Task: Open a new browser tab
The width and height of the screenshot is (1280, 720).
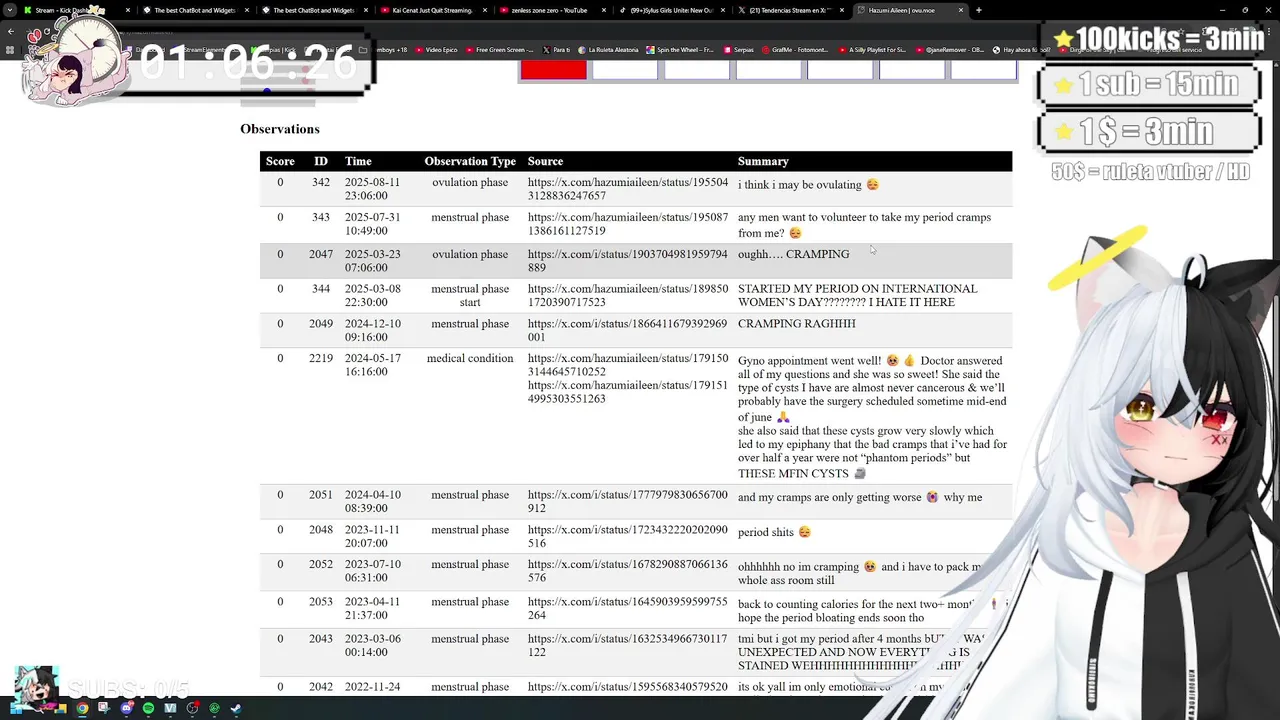Action: point(978,10)
